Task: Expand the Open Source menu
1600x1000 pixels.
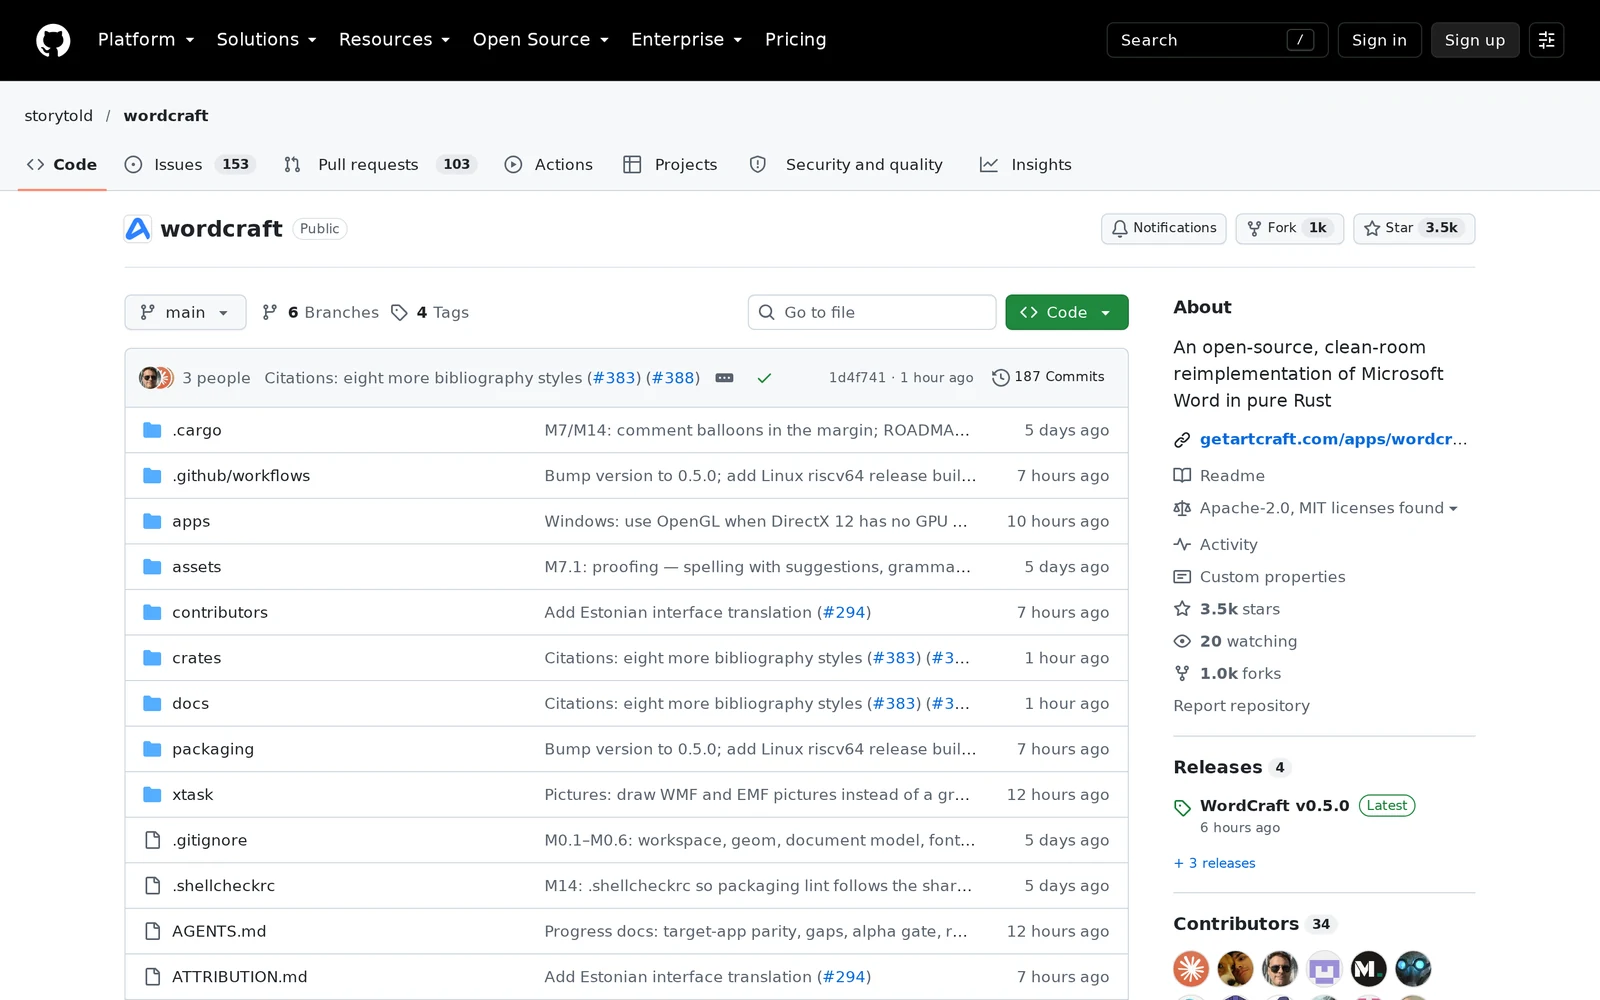Action: coord(540,40)
